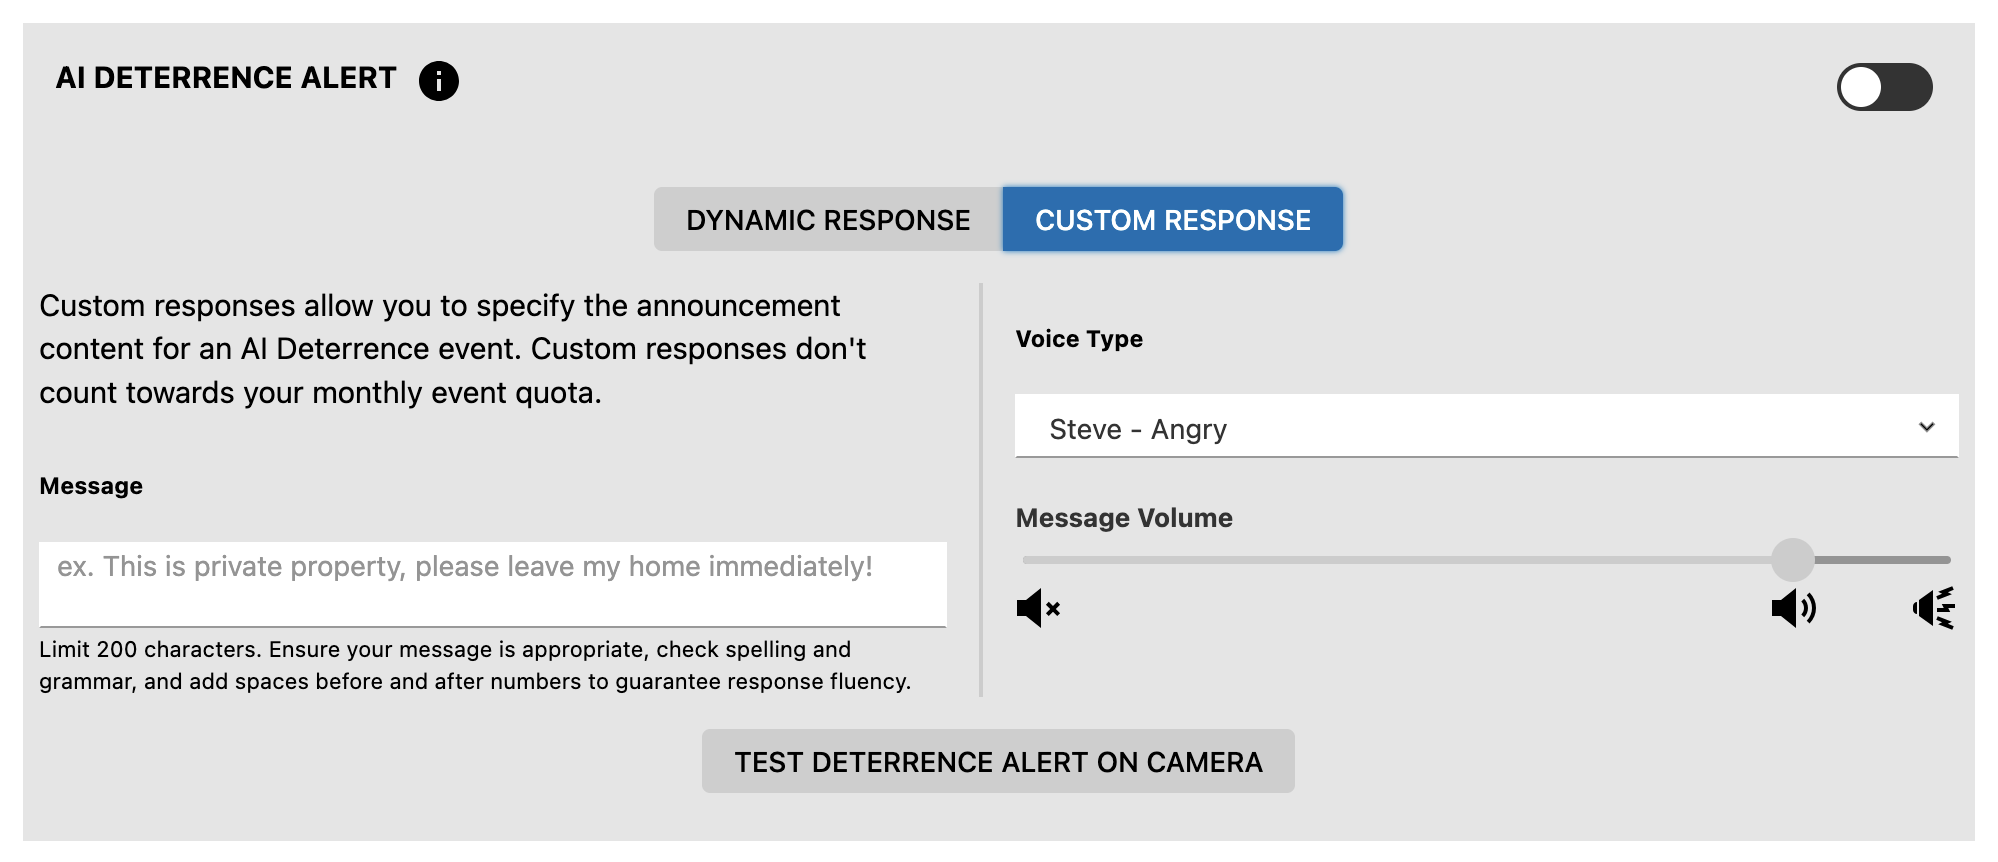Open the Voice Type dropdown
1998x862 pixels.
(1486, 427)
